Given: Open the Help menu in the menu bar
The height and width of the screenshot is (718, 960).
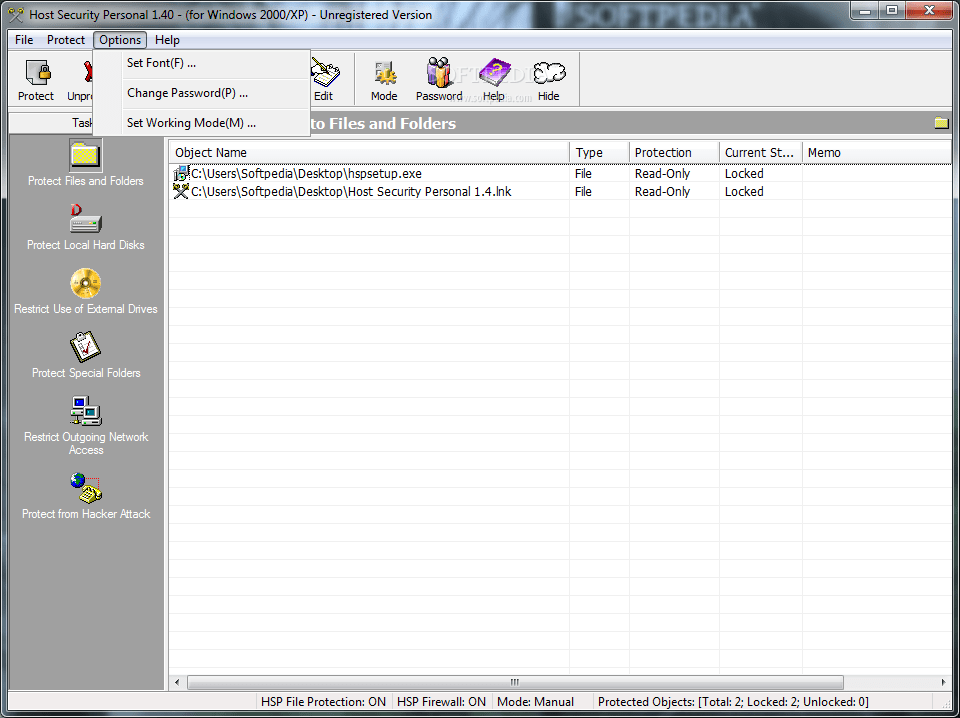Looking at the screenshot, I should 167,40.
